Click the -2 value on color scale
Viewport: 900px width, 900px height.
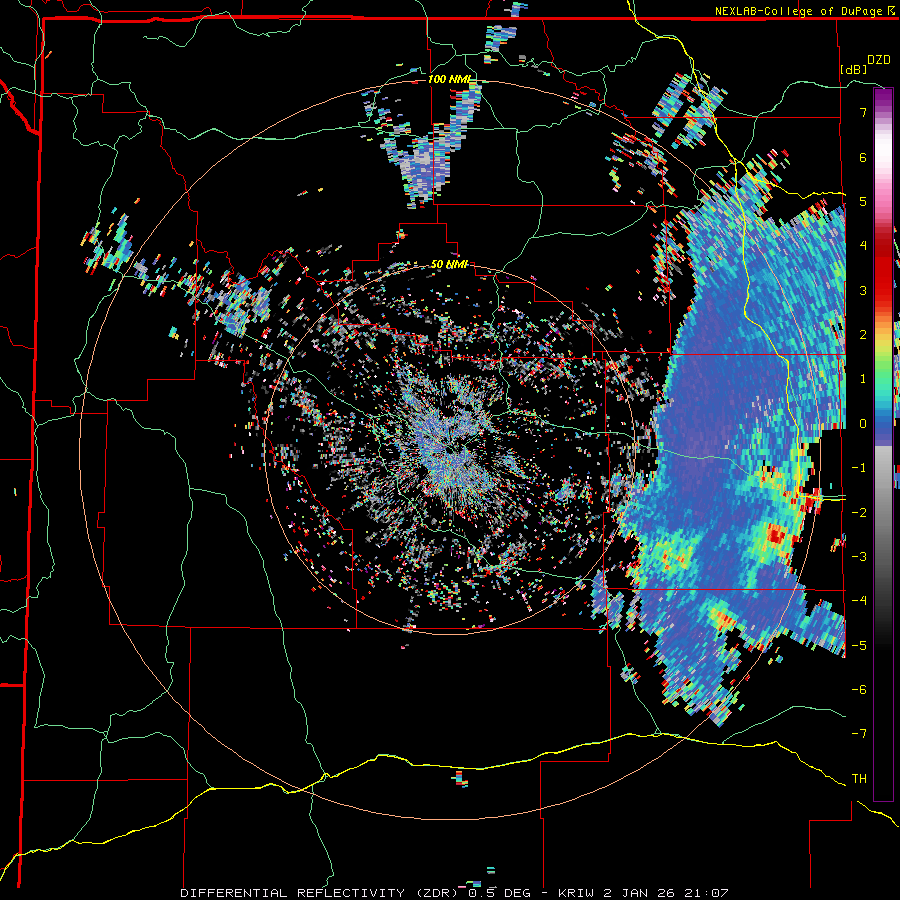pyautogui.click(x=859, y=513)
